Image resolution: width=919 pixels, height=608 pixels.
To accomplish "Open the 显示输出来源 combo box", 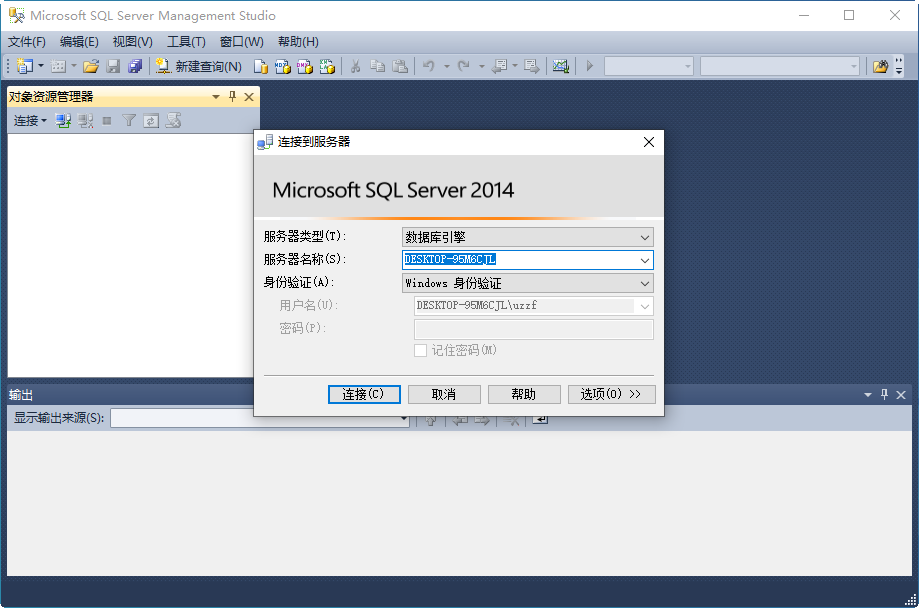I will [260, 418].
